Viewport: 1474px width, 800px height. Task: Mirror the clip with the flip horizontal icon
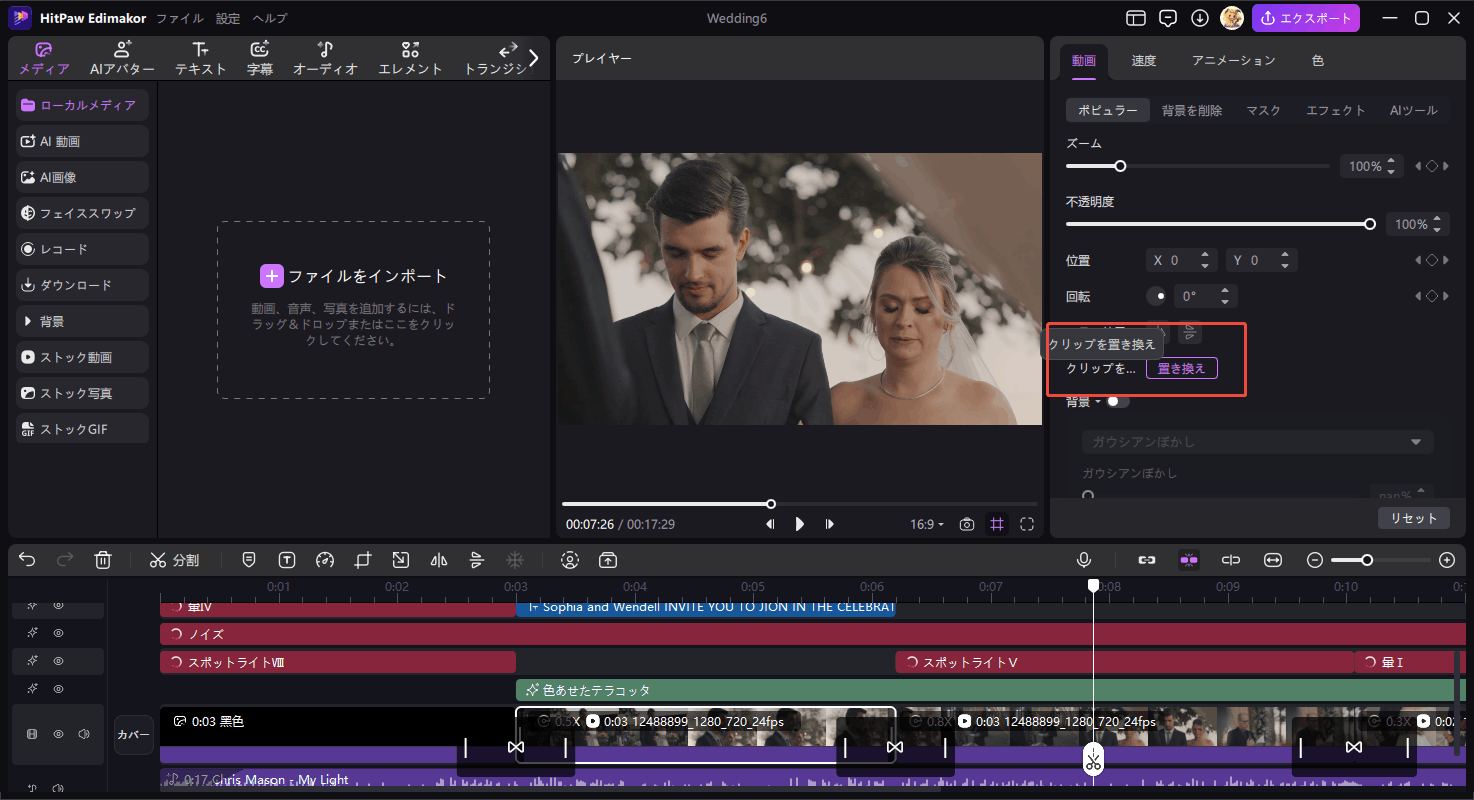point(438,560)
